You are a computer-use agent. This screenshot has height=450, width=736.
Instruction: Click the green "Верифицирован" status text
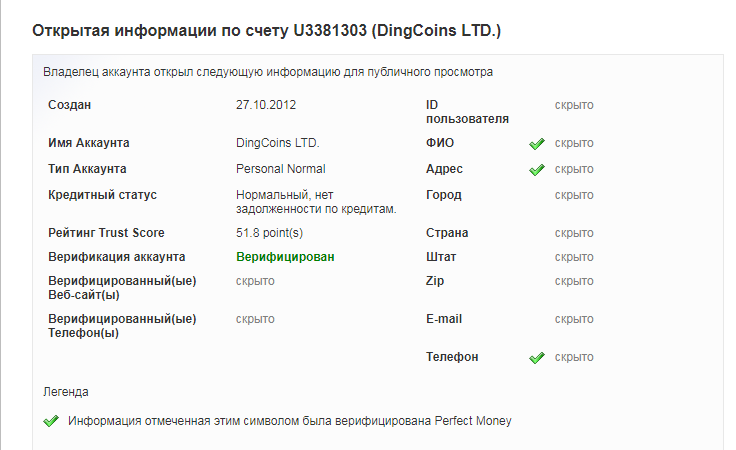coord(285,257)
